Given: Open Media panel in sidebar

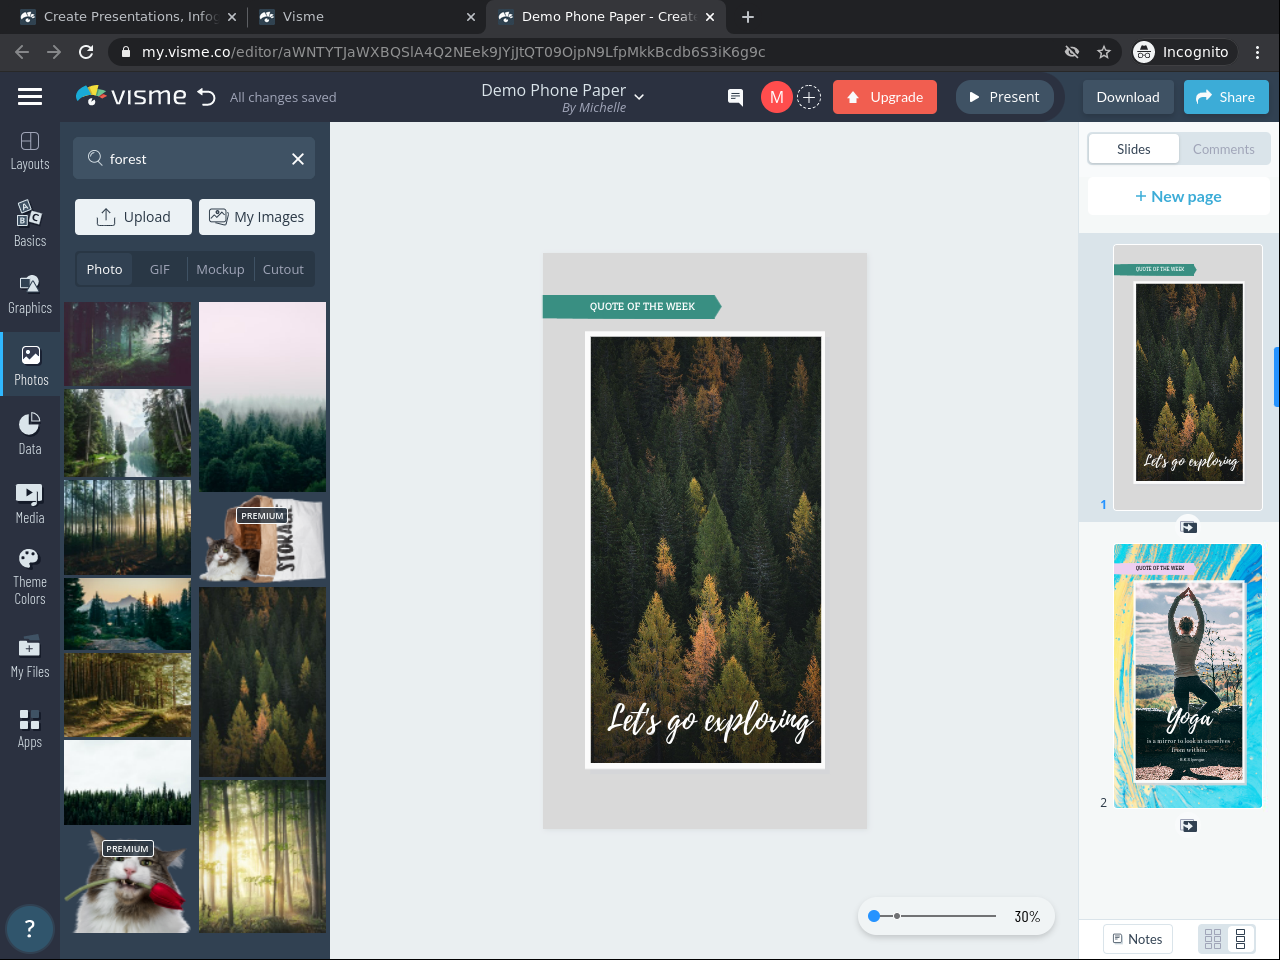Looking at the screenshot, I should (30, 504).
